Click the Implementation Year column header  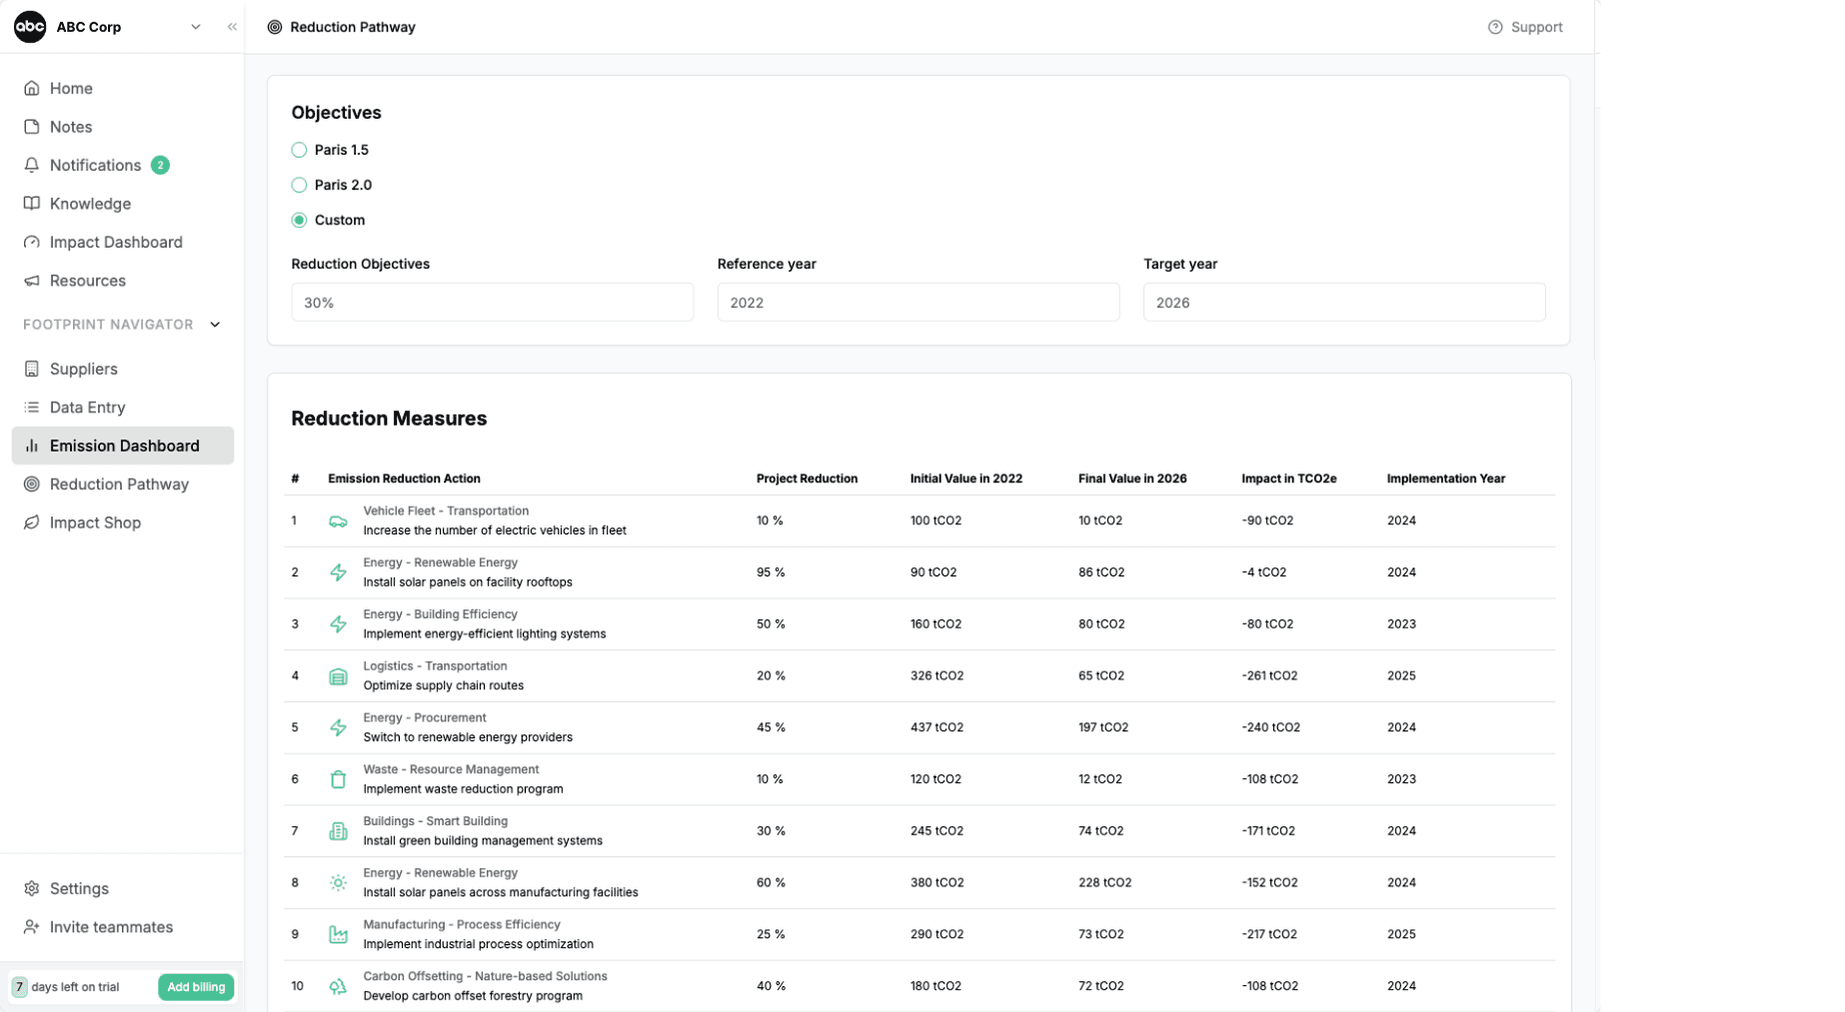pos(1445,479)
